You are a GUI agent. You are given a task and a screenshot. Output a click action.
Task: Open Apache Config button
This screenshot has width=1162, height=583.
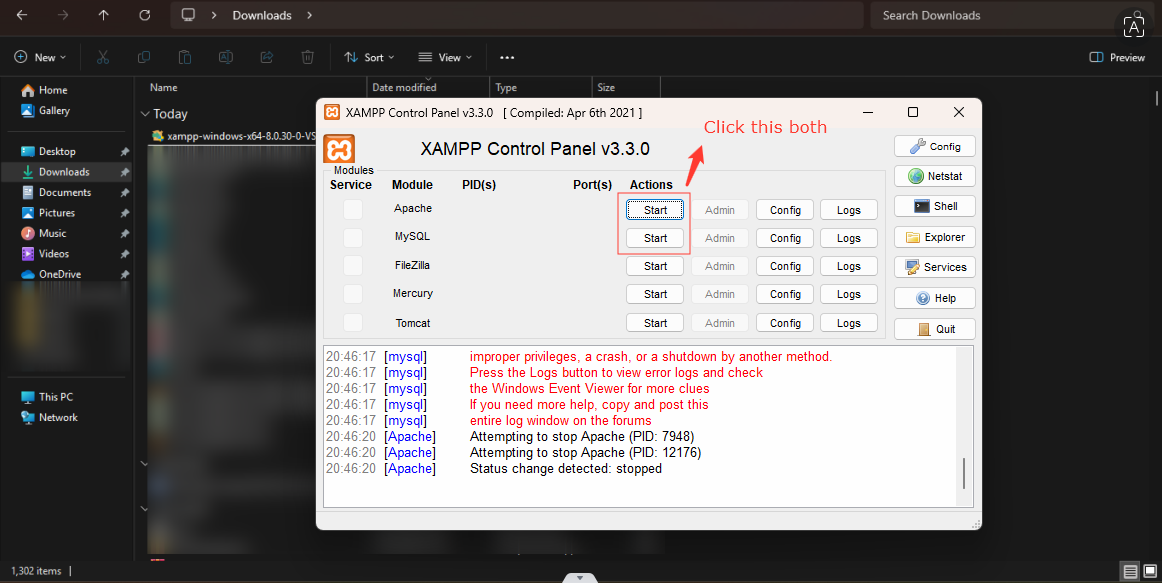click(x=785, y=210)
